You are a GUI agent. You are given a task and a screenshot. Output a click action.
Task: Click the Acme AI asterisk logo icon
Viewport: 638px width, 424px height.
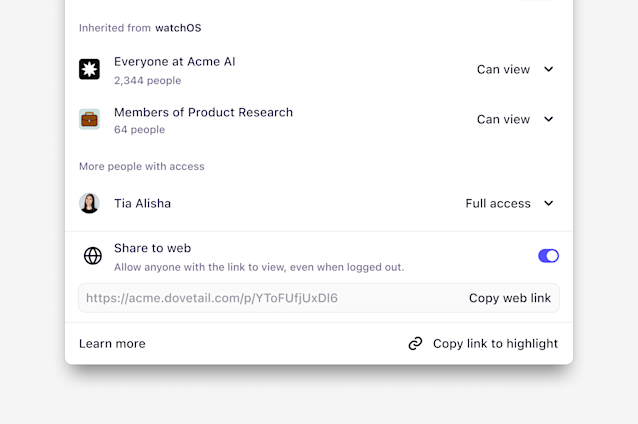pos(90,69)
